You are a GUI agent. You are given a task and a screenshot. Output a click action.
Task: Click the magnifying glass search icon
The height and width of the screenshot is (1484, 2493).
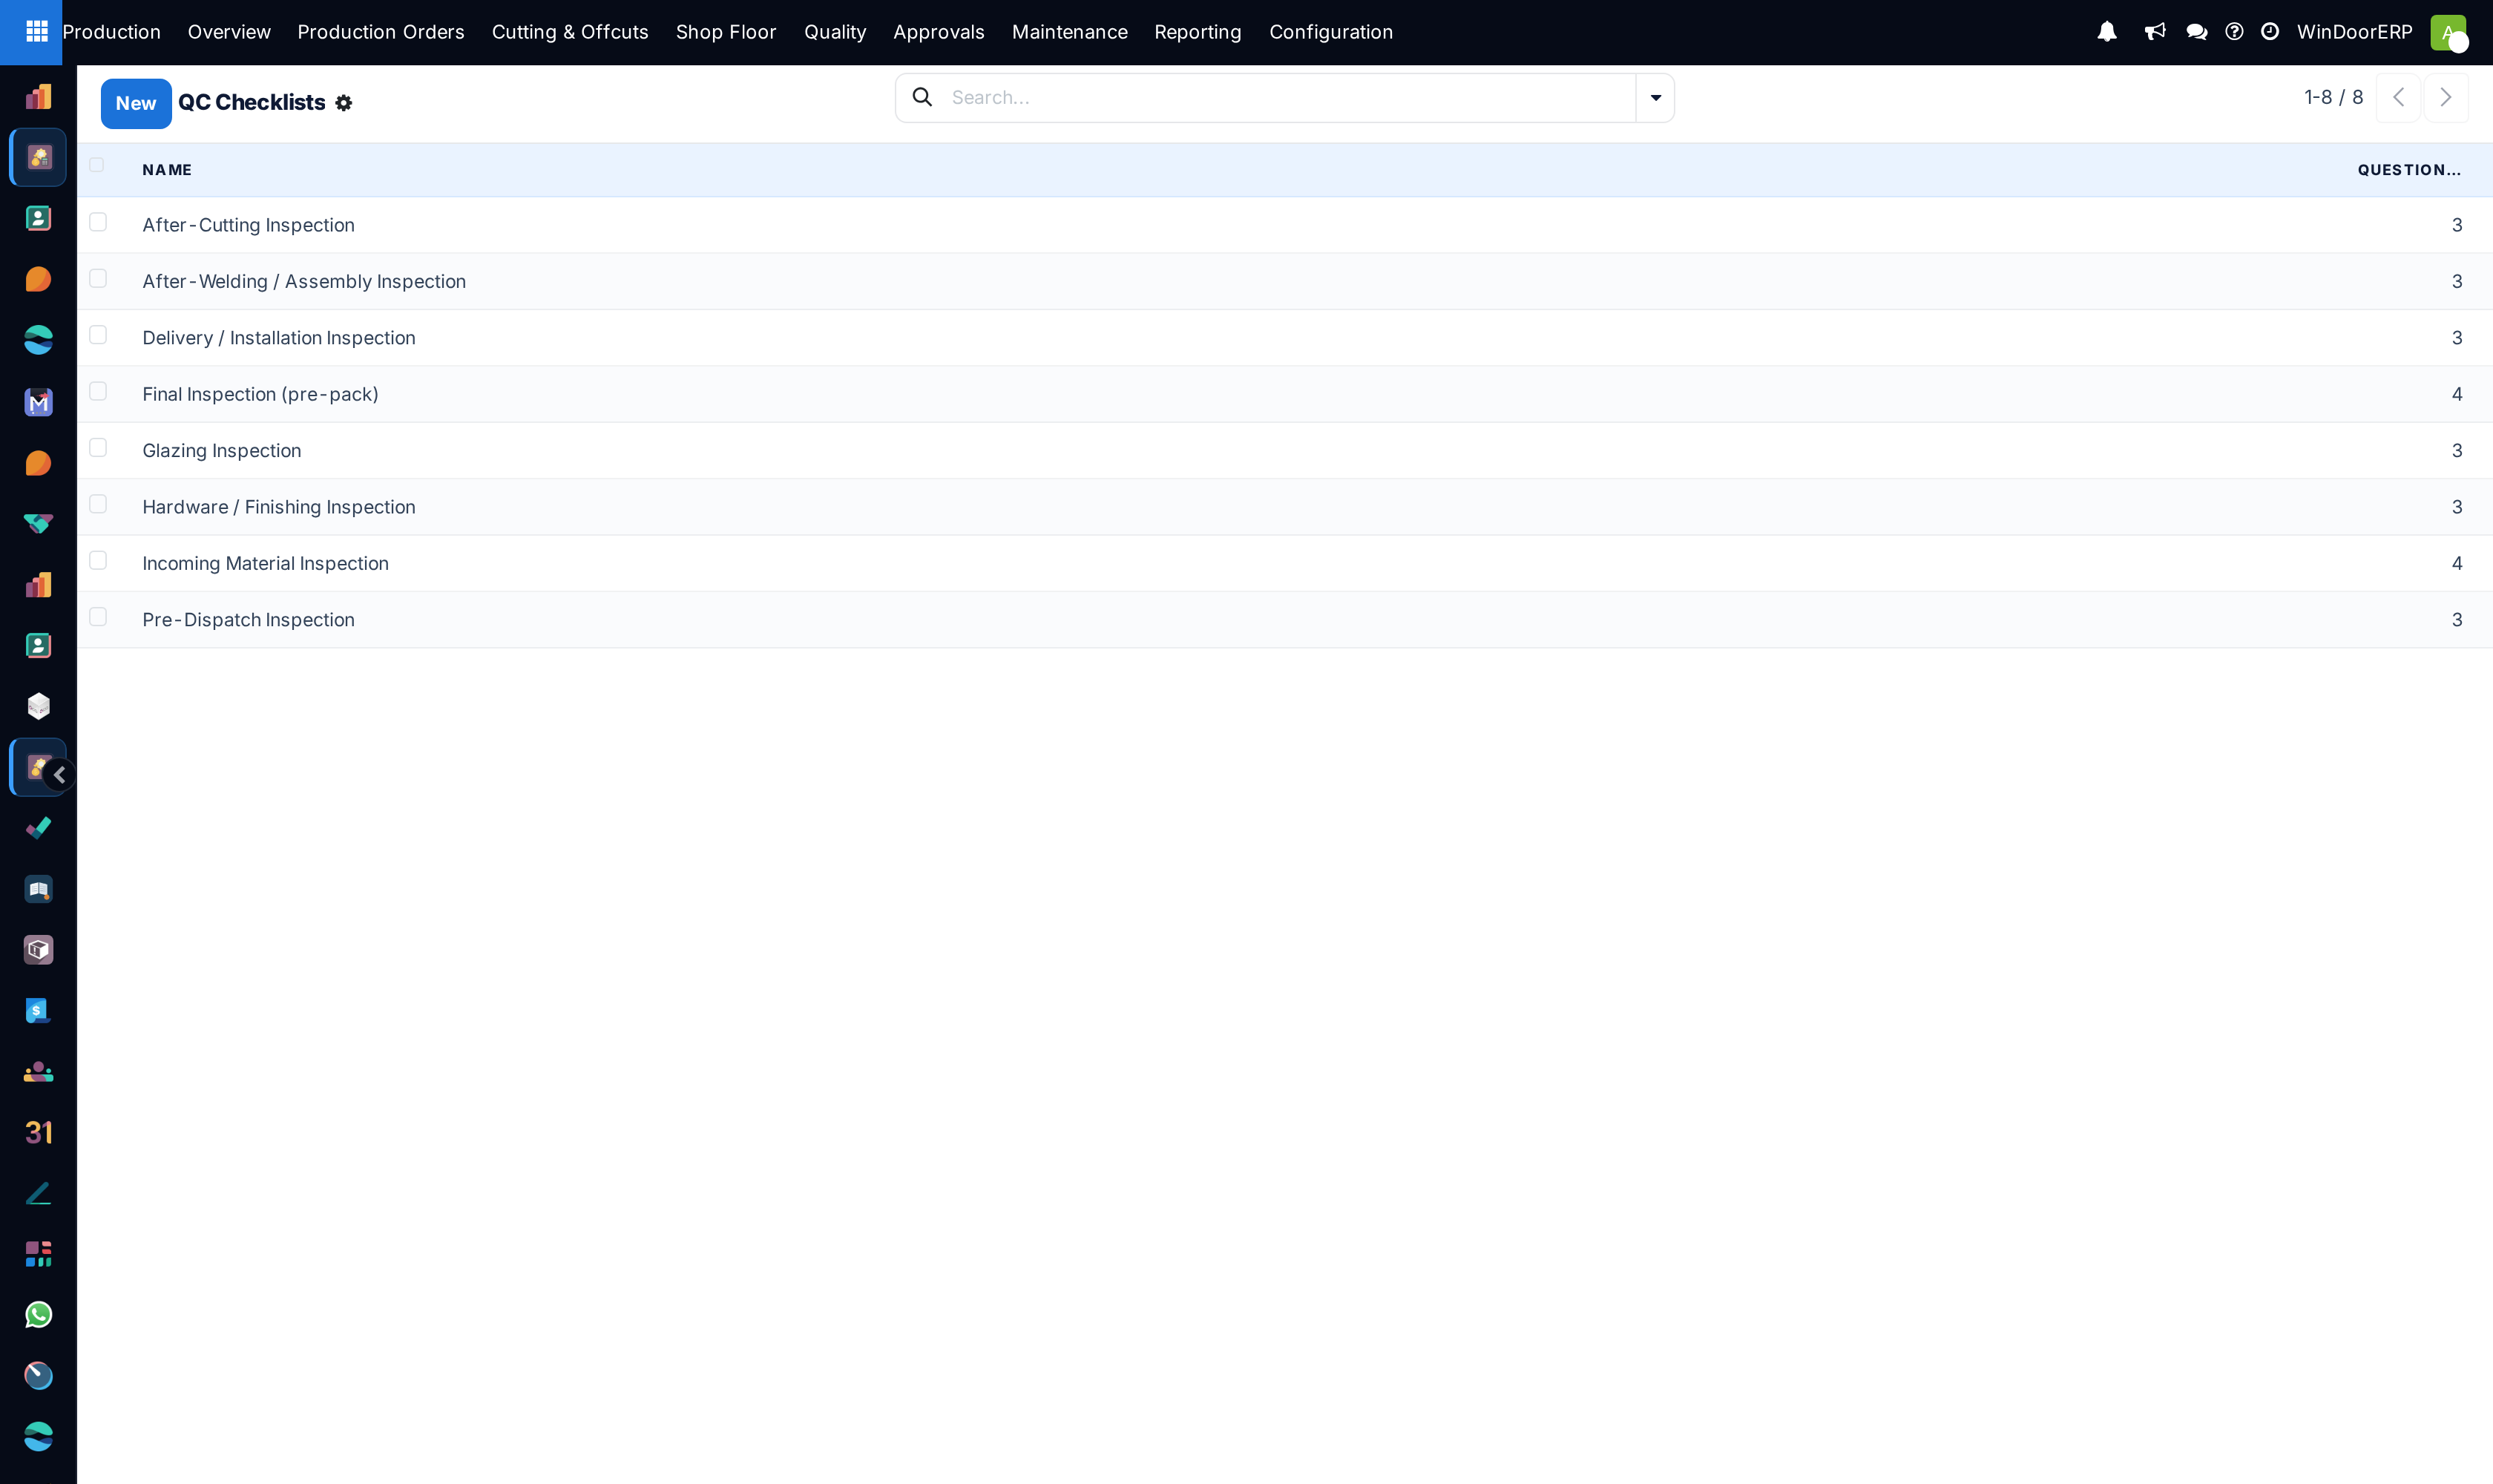tap(922, 97)
